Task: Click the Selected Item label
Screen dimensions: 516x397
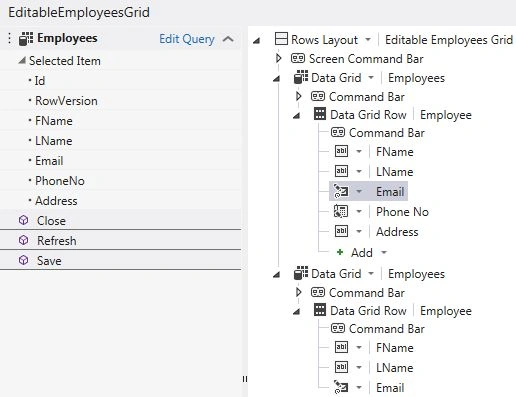Action: click(x=65, y=61)
